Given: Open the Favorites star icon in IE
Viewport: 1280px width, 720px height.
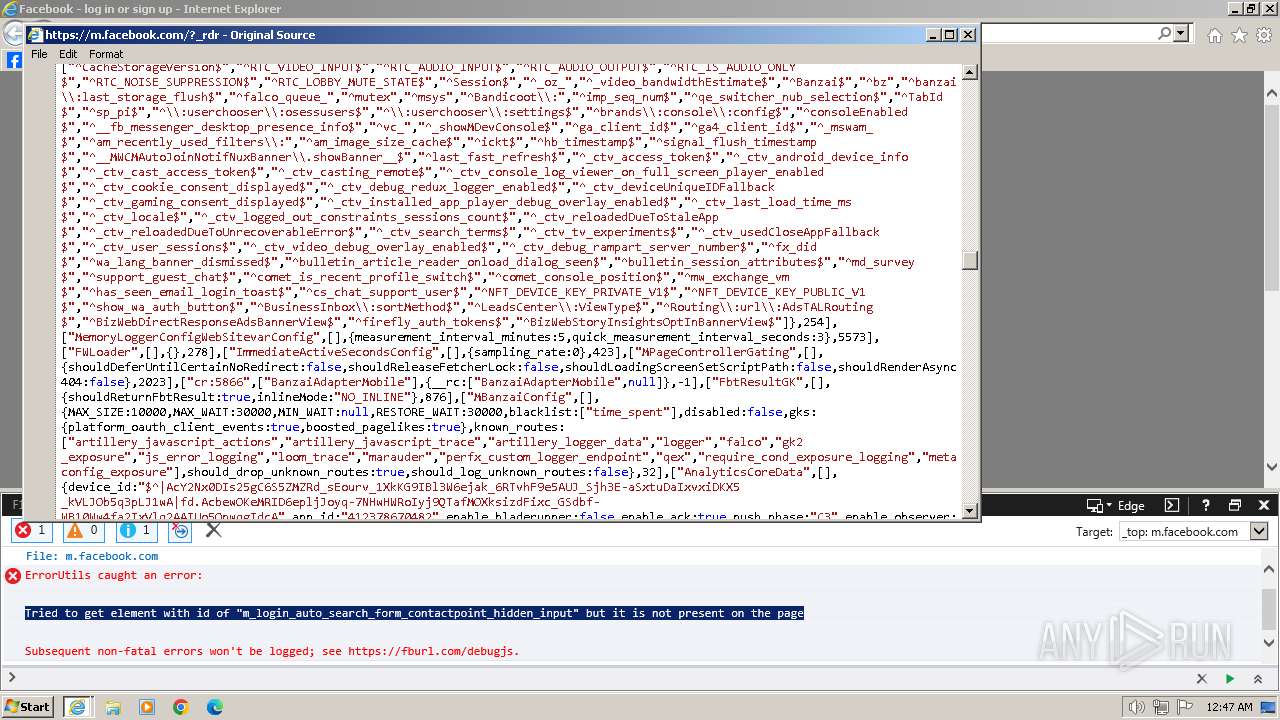Looking at the screenshot, I should 1239,35.
